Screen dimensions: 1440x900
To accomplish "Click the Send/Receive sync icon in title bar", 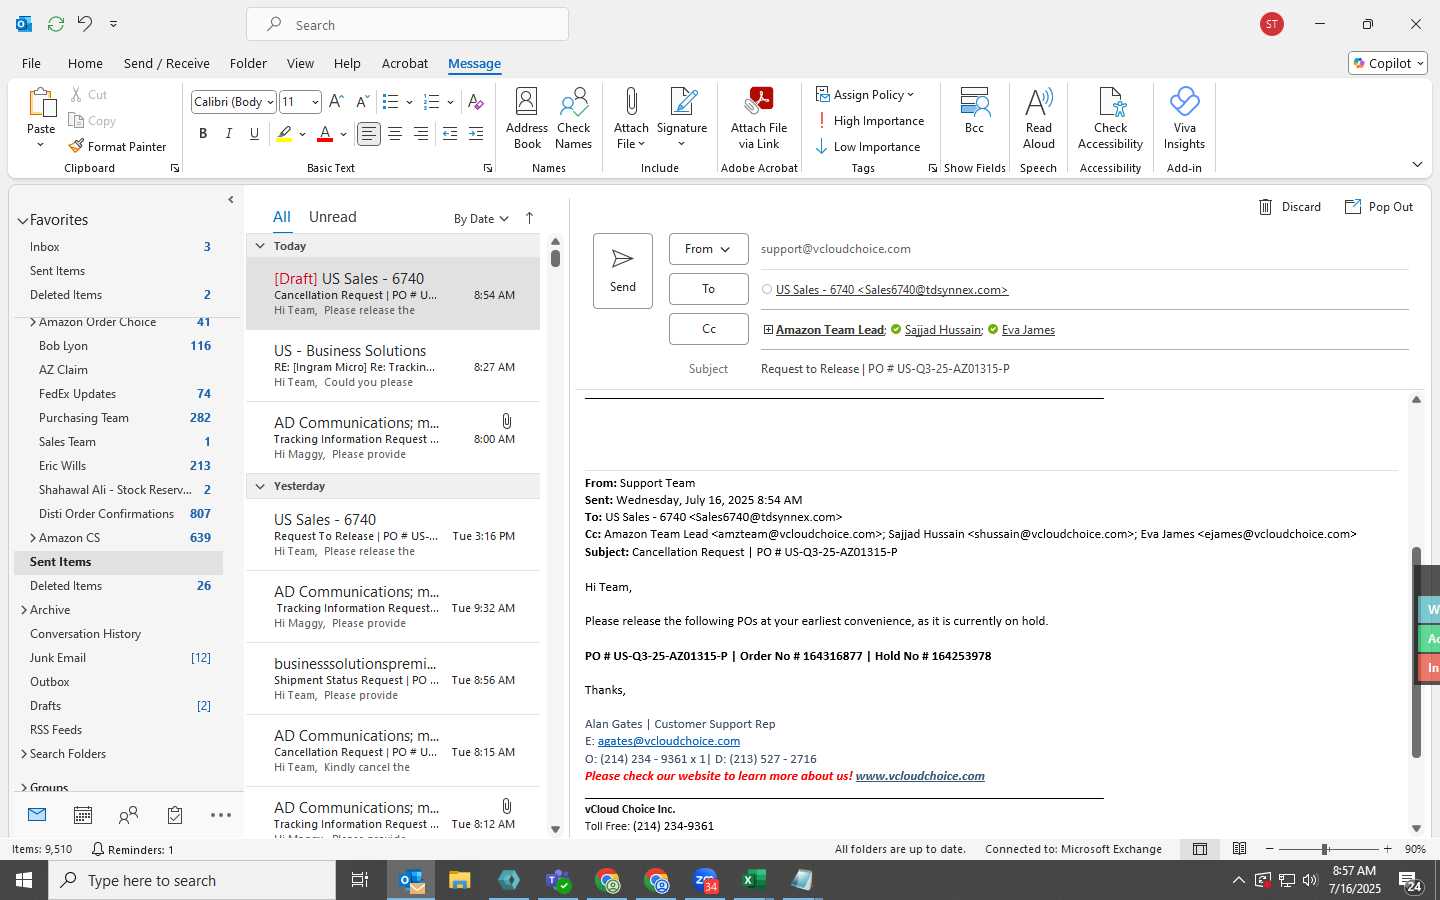I will pyautogui.click(x=56, y=23).
